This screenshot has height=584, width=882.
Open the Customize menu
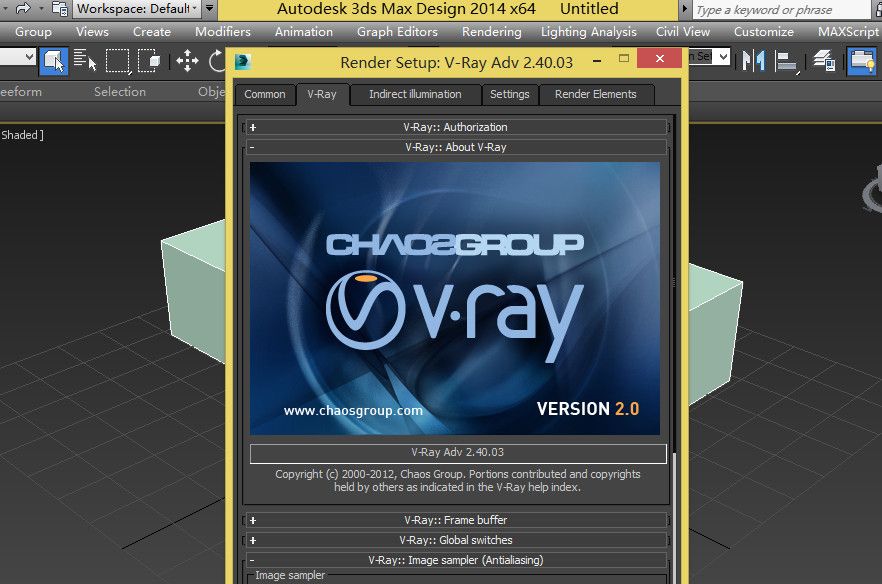(764, 32)
